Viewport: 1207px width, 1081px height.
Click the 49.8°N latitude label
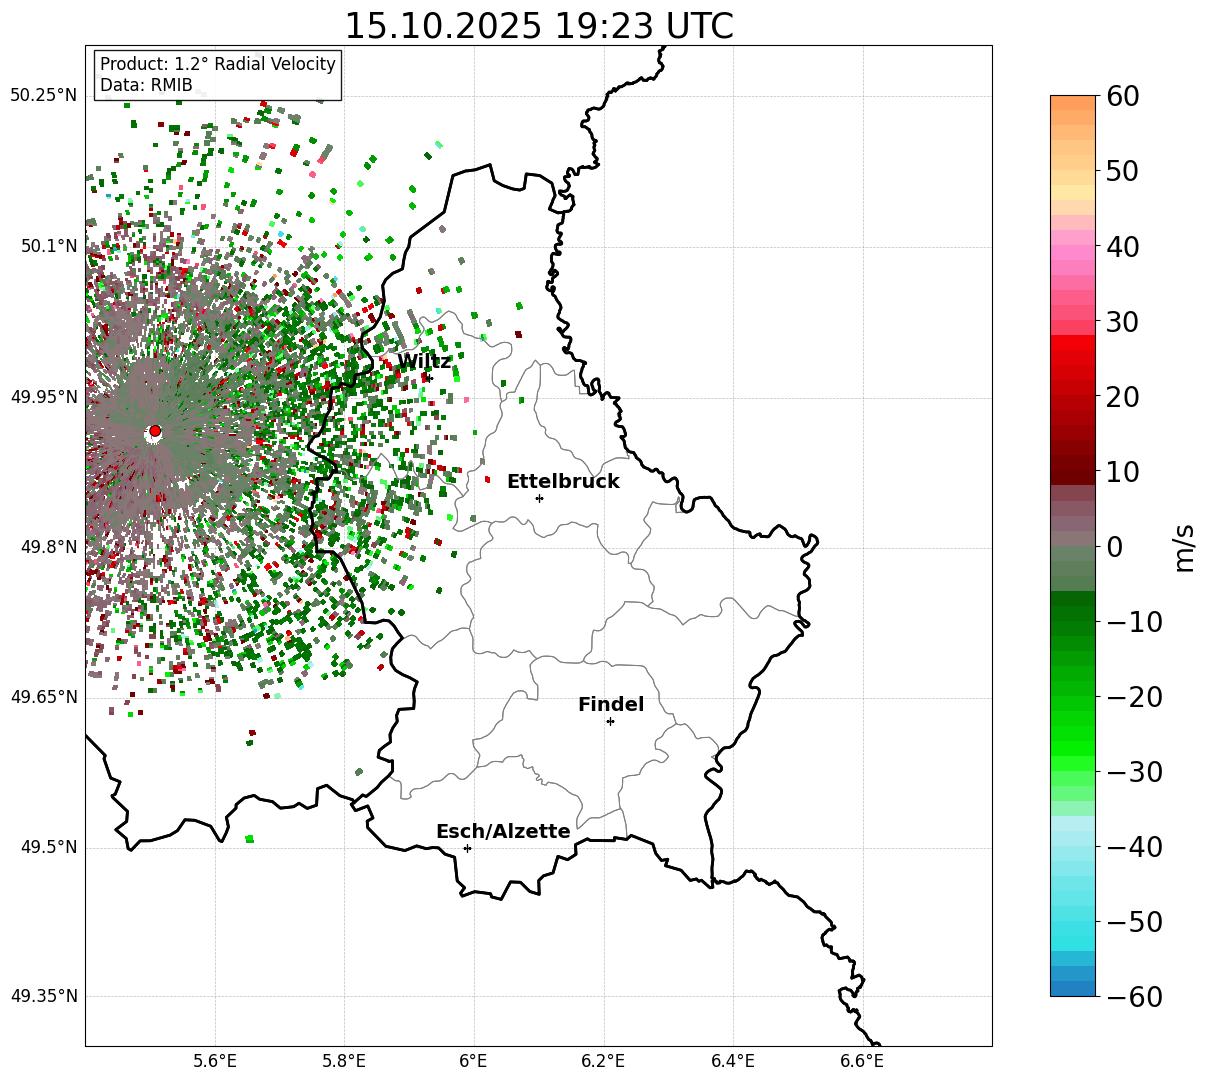point(48,547)
